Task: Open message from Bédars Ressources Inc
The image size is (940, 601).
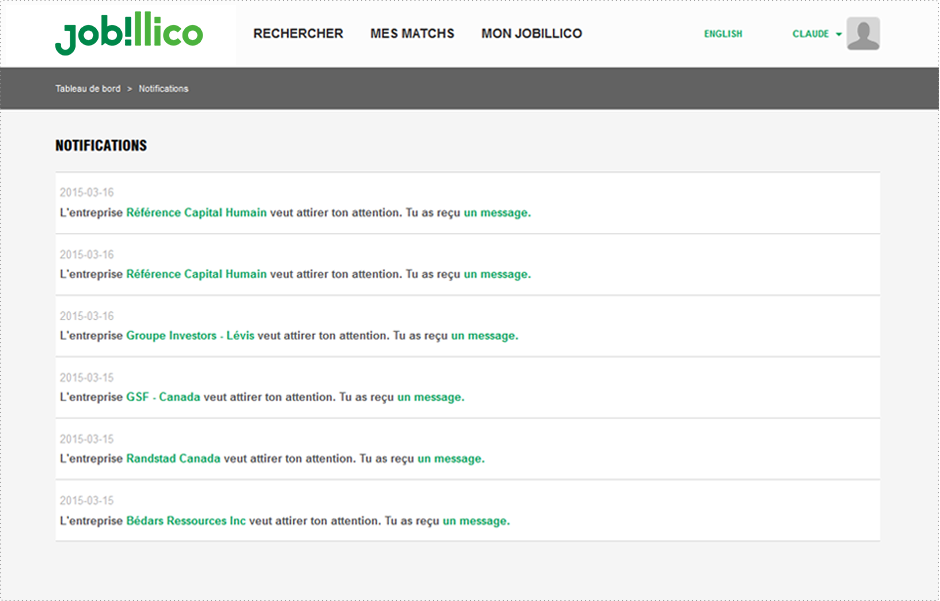Action: (x=476, y=521)
